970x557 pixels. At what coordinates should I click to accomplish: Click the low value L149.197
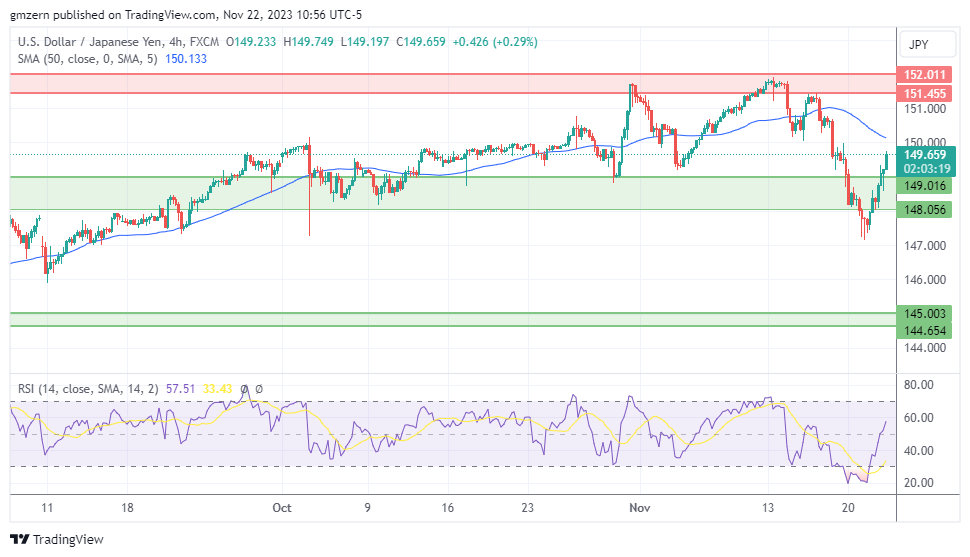click(365, 42)
